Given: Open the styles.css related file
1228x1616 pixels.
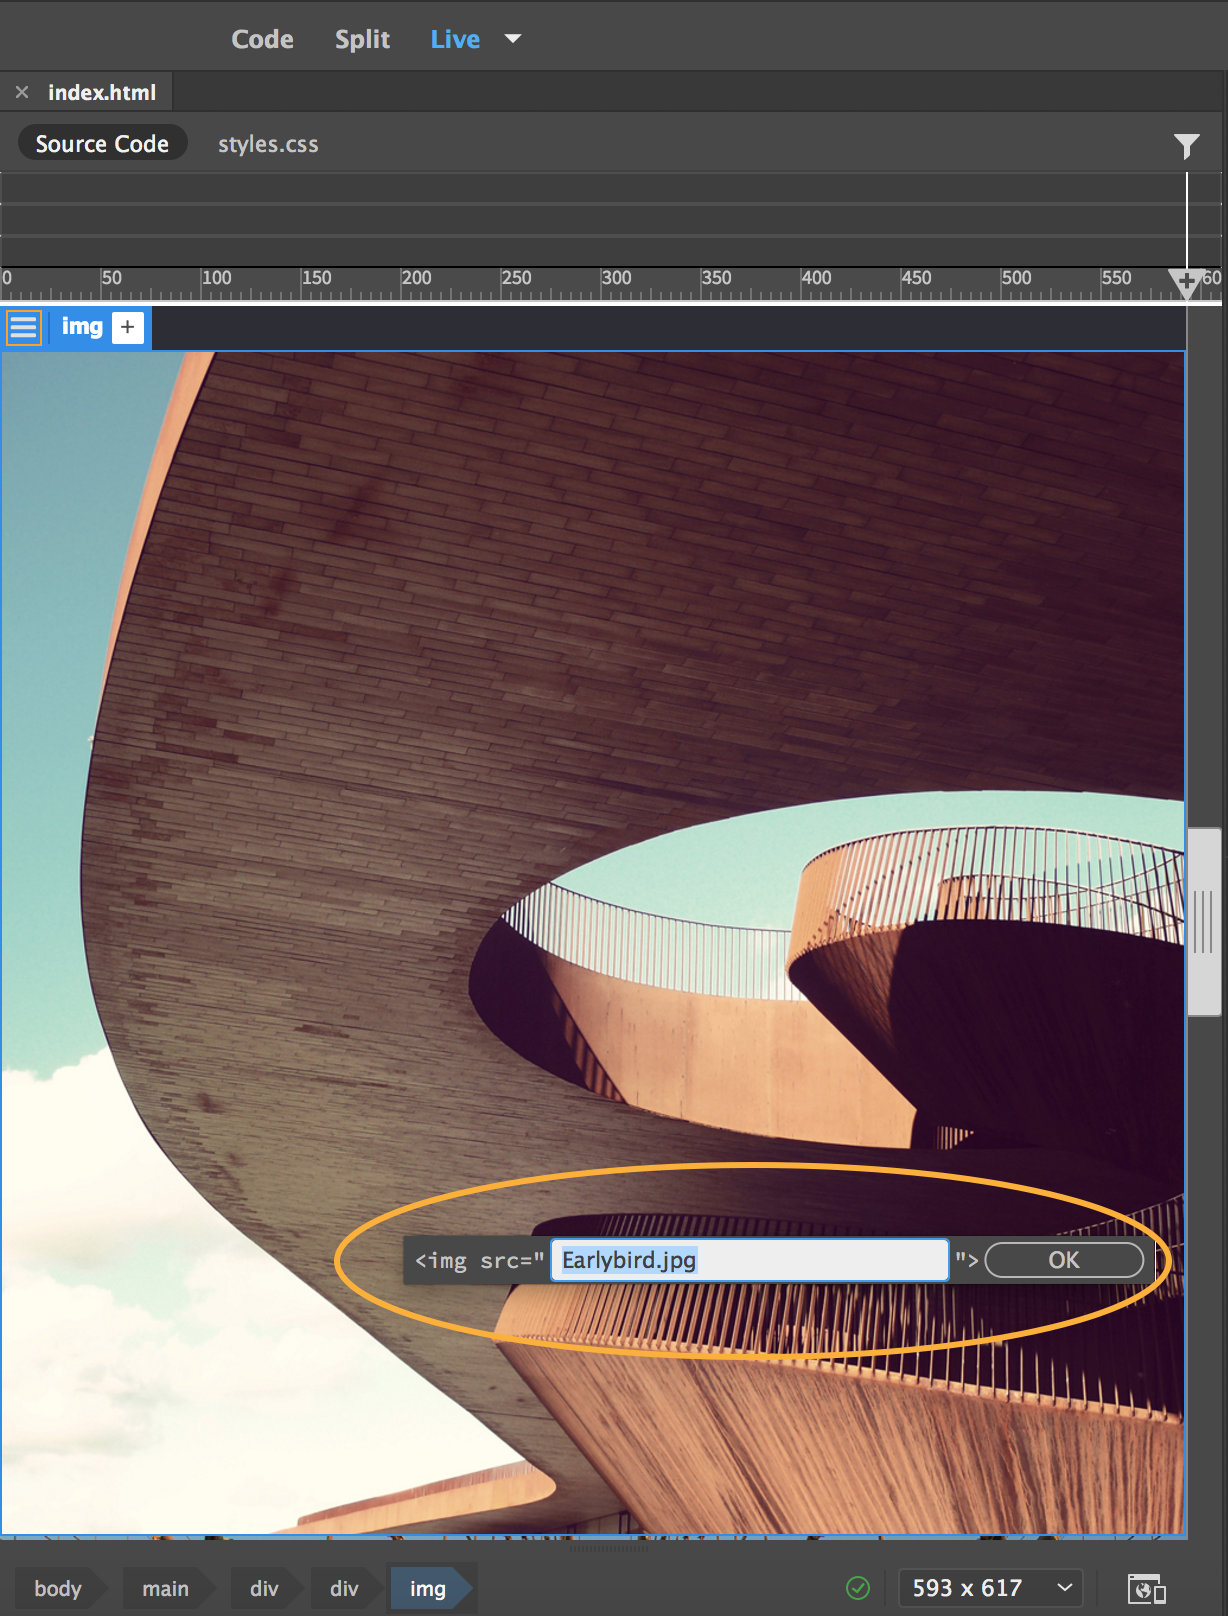Looking at the screenshot, I should click(x=268, y=144).
